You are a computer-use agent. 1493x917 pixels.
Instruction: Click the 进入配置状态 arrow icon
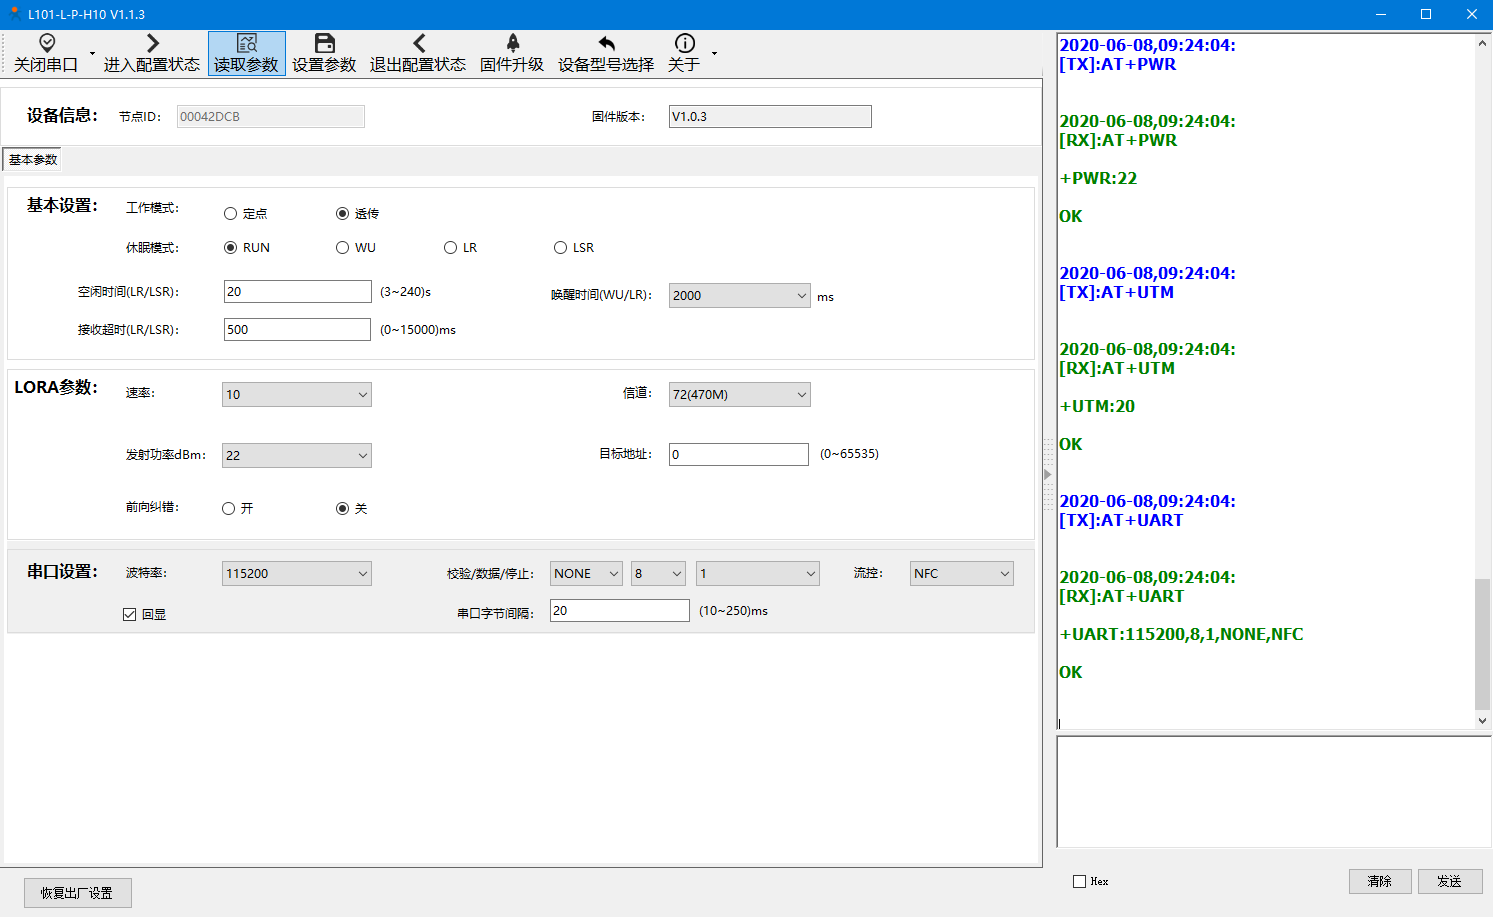pyautogui.click(x=152, y=43)
